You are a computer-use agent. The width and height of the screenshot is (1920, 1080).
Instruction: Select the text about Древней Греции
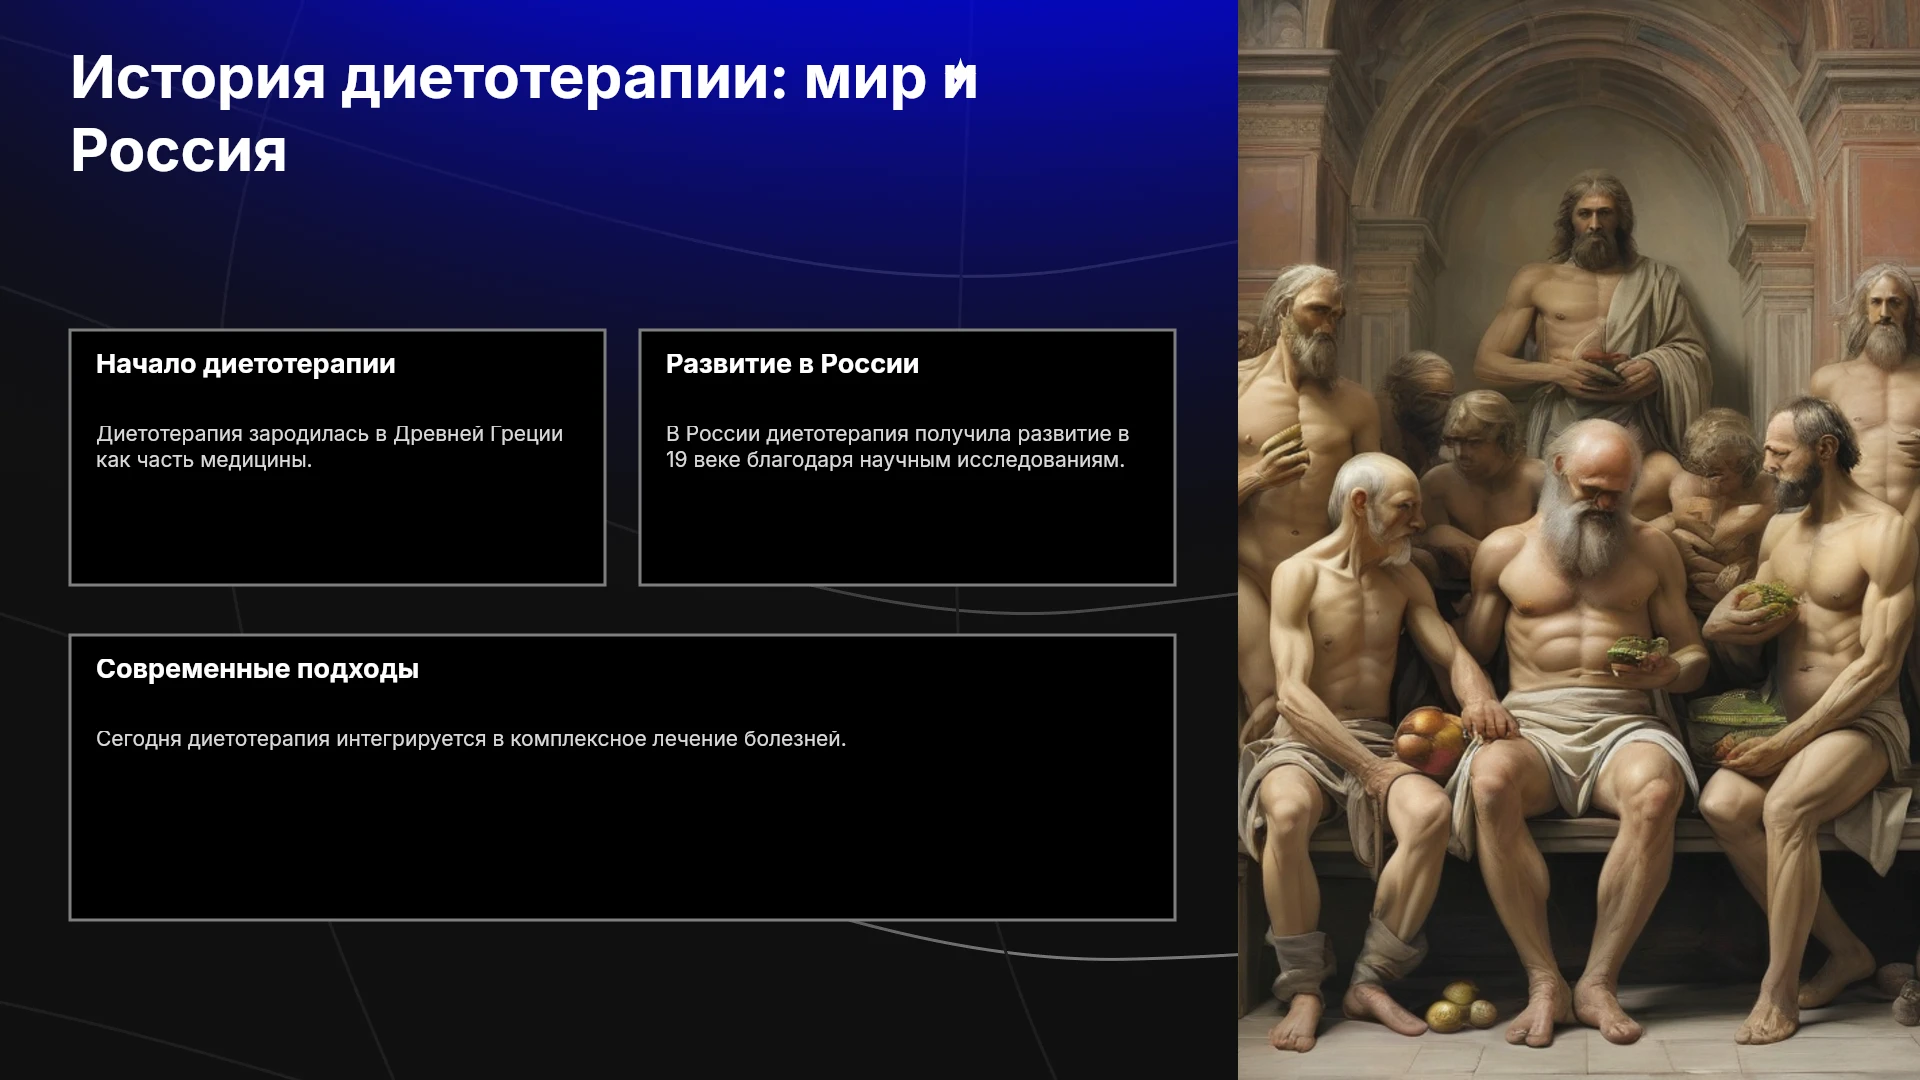pyautogui.click(x=329, y=447)
